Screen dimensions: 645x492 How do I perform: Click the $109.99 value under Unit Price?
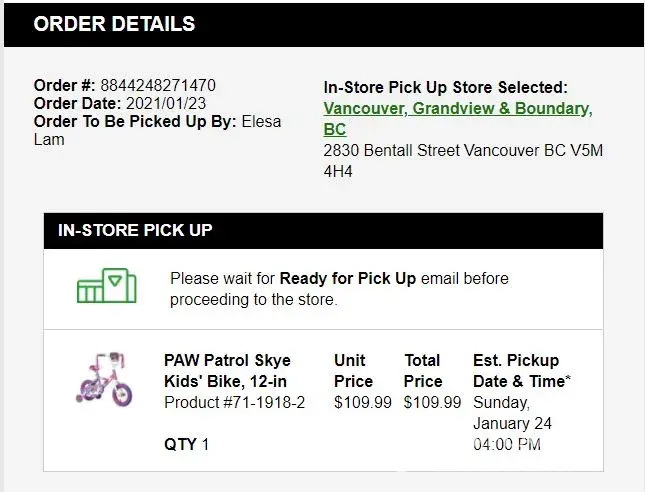point(363,403)
